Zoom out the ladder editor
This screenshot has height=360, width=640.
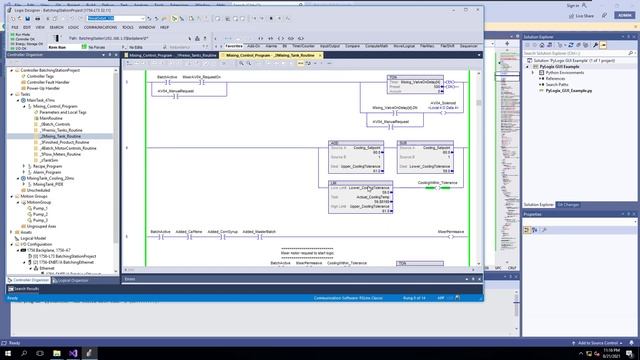(249, 63)
